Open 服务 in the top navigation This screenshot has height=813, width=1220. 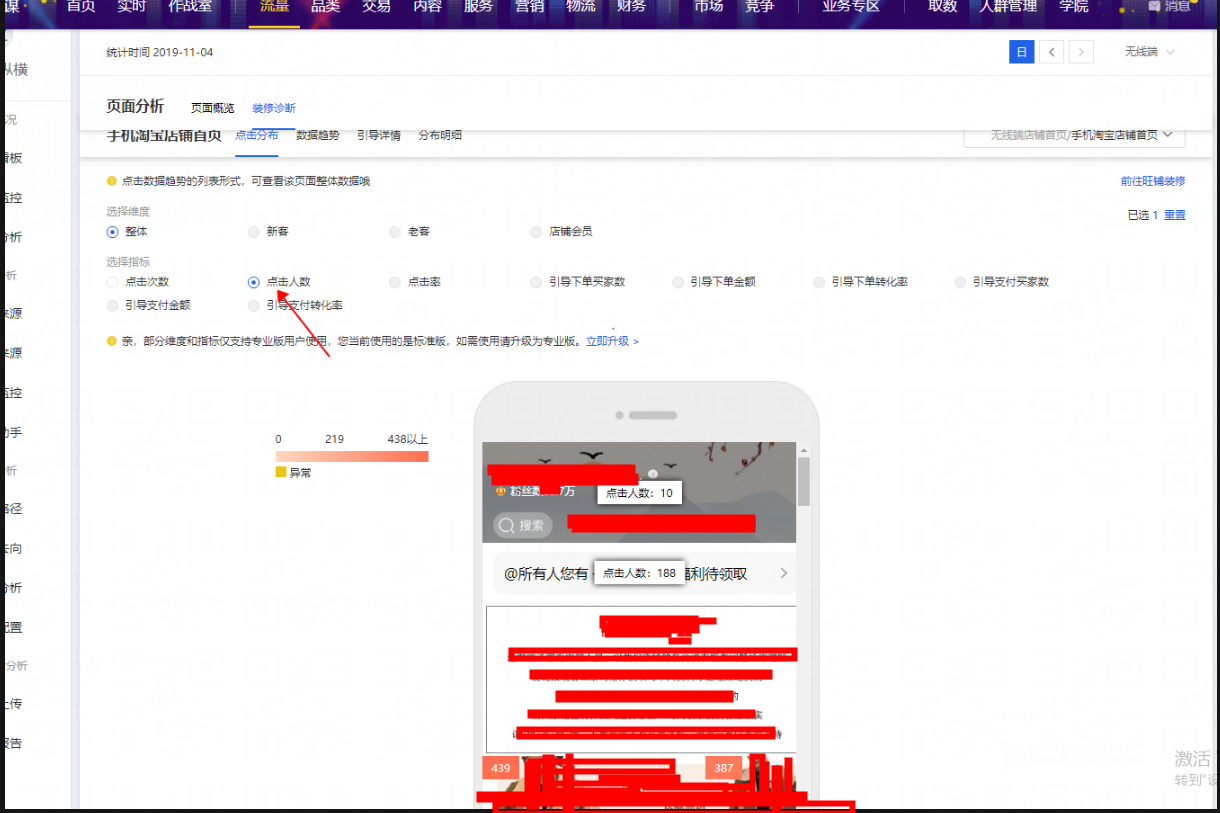point(478,7)
